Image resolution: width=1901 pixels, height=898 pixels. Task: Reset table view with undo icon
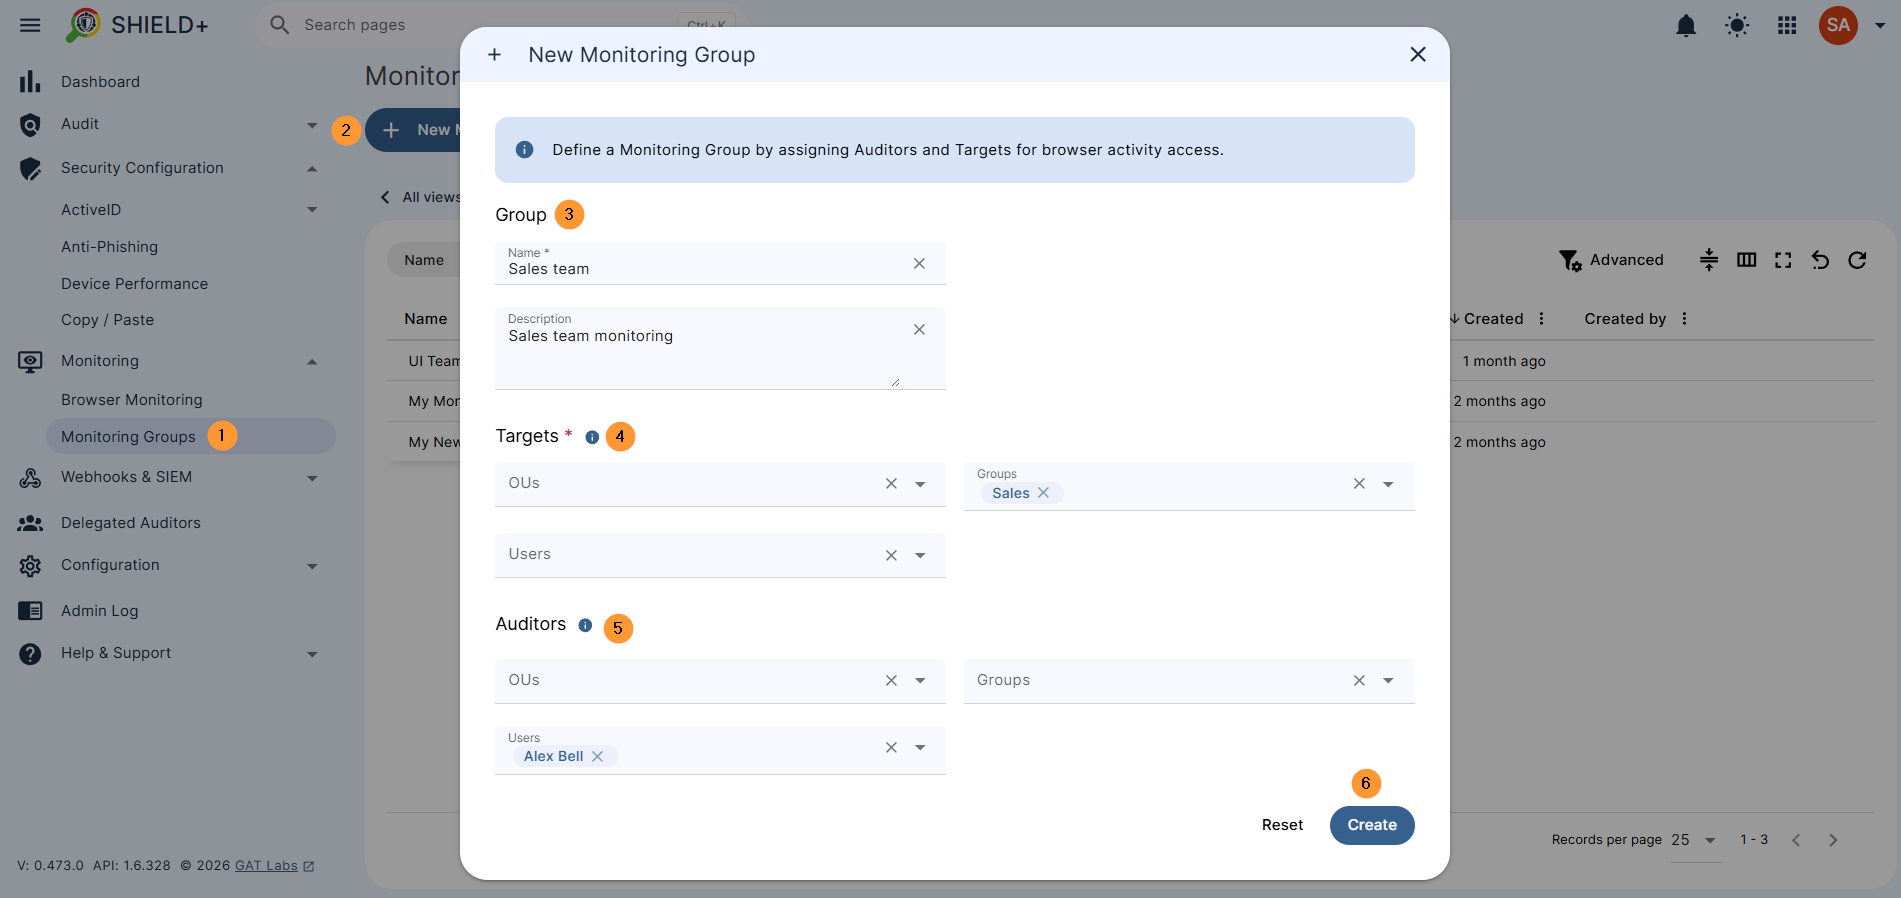tap(1820, 260)
